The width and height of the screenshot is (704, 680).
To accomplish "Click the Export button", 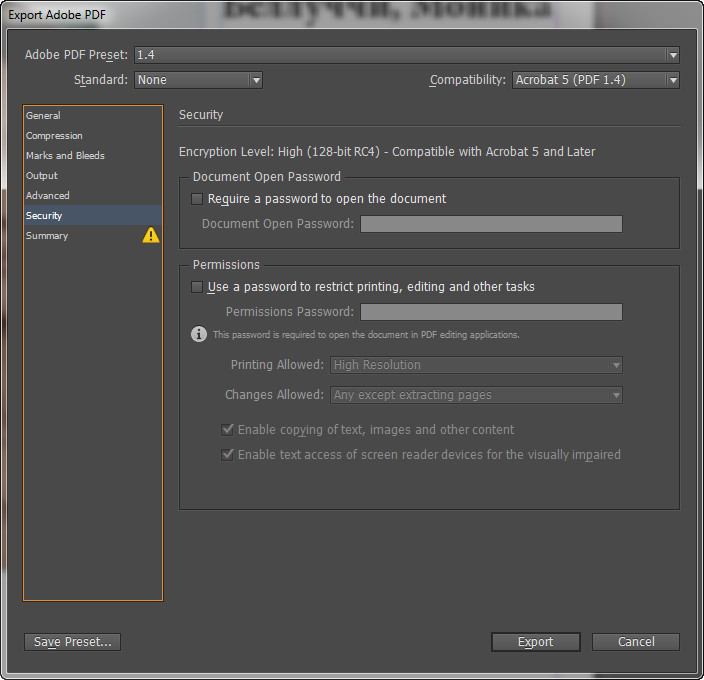I will (x=535, y=642).
